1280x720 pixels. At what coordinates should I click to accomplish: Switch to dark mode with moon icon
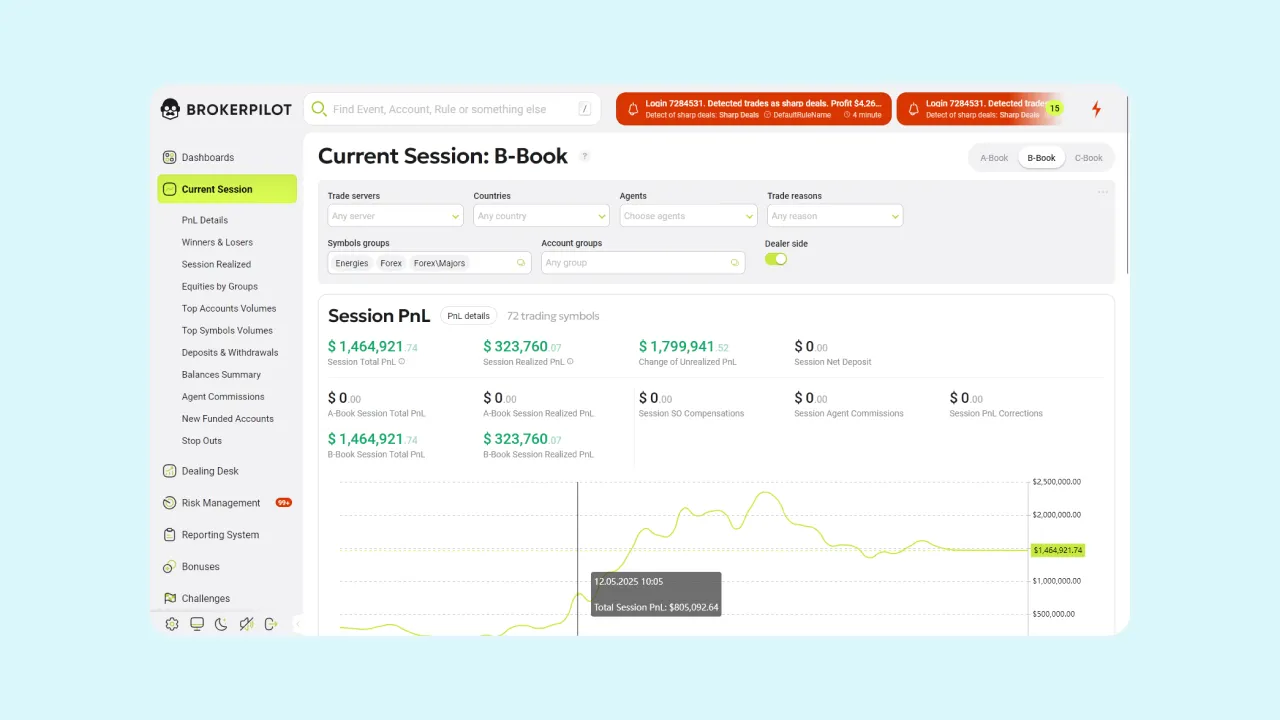click(x=221, y=624)
